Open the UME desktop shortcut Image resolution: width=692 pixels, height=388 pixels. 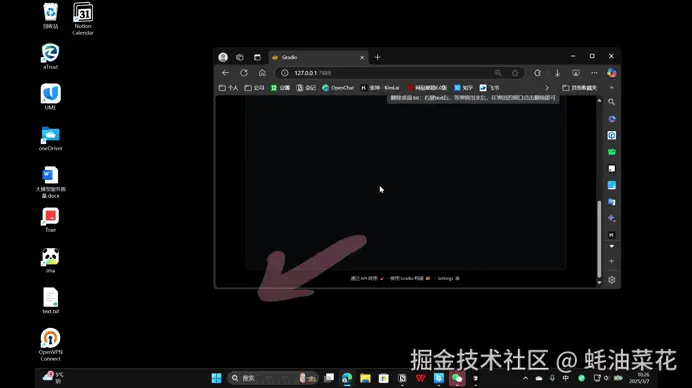[x=50, y=97]
